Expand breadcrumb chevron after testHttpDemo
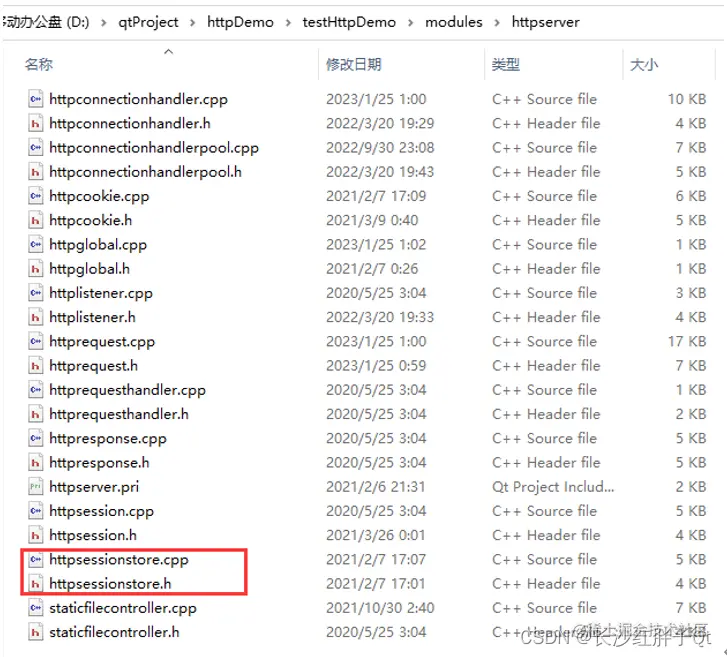The height and width of the screenshot is (657, 727). [x=410, y=22]
